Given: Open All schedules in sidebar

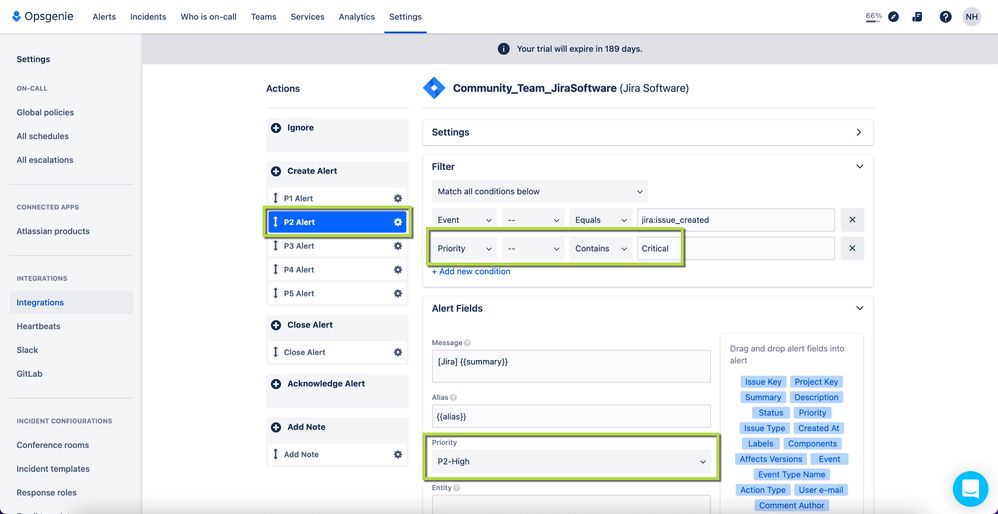Looking at the screenshot, I should [43, 136].
